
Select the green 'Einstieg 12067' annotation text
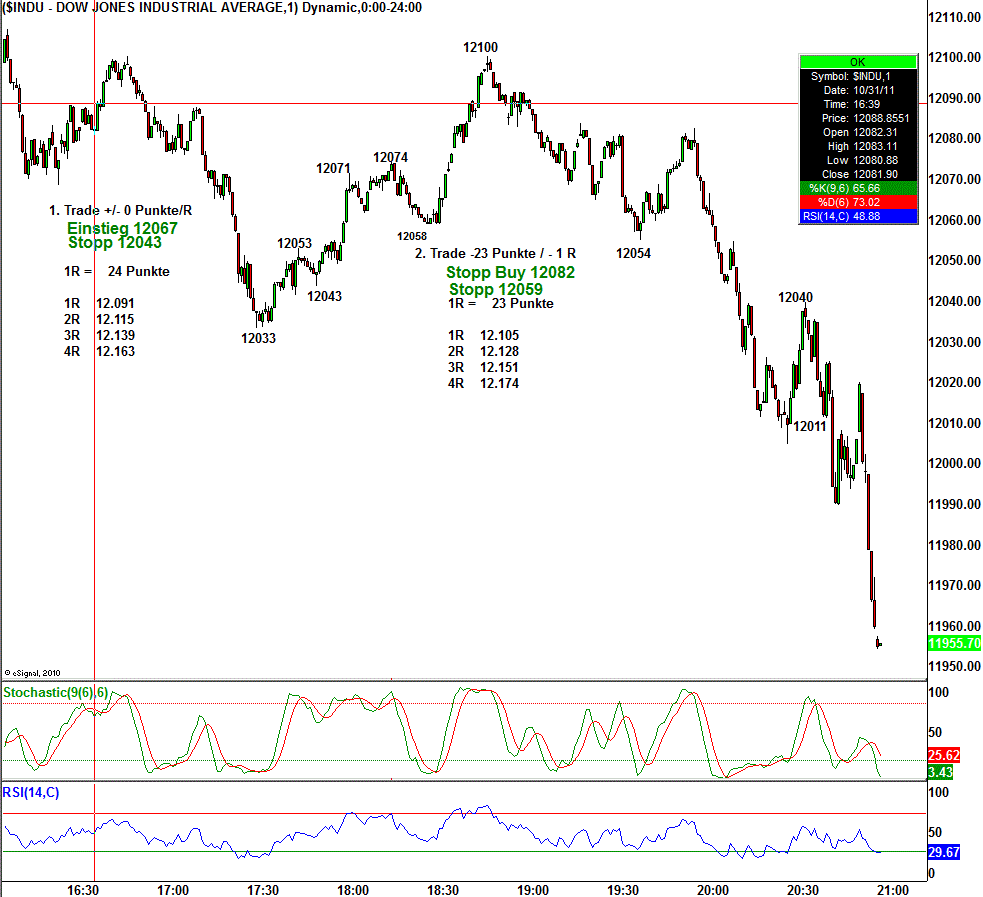(x=122, y=228)
